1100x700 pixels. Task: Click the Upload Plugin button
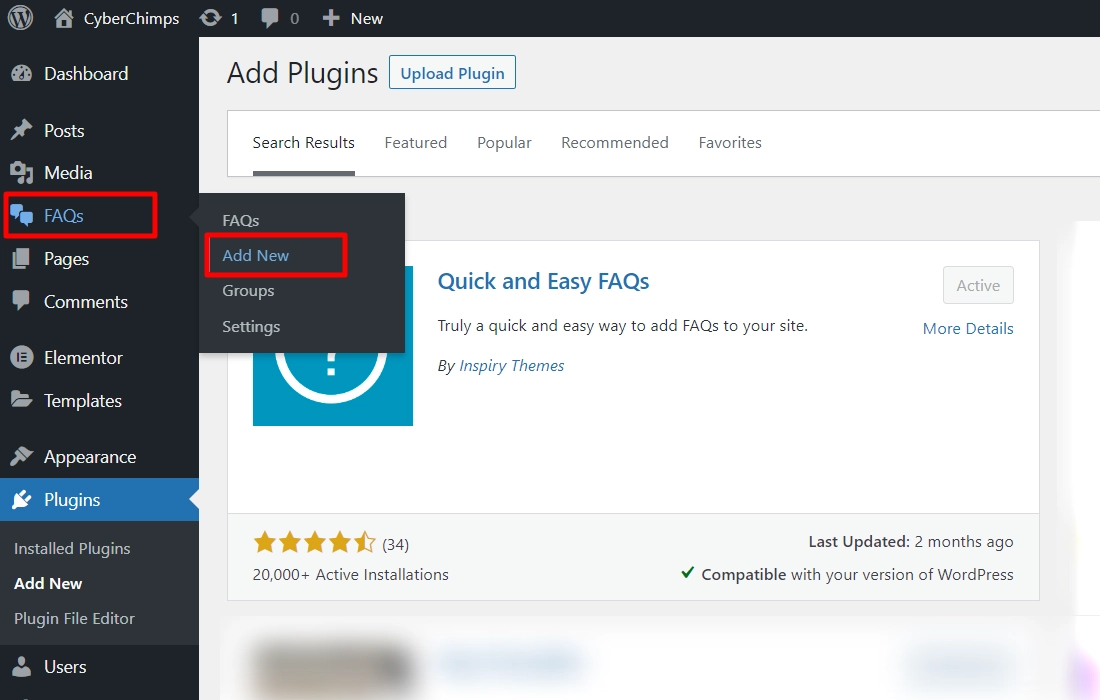pos(452,72)
